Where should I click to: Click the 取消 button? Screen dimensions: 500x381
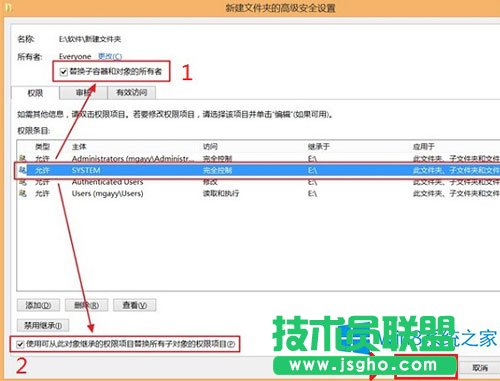pyautogui.click(x=480, y=368)
